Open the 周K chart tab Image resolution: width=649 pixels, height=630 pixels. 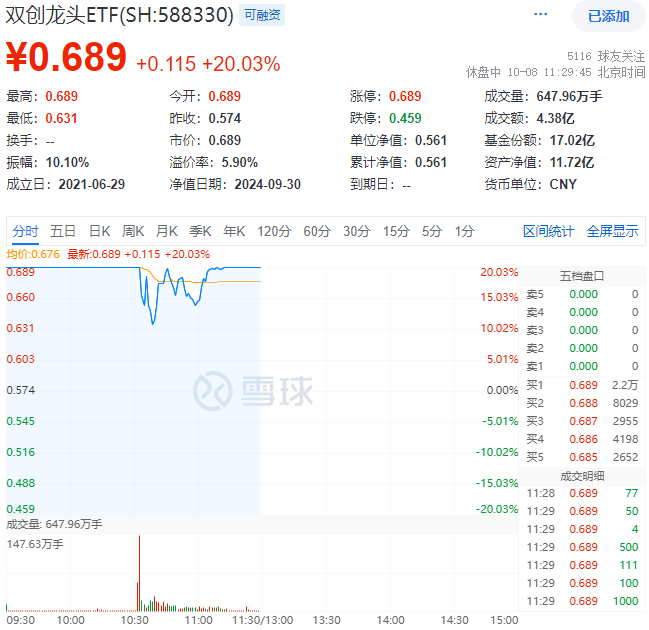coord(133,231)
